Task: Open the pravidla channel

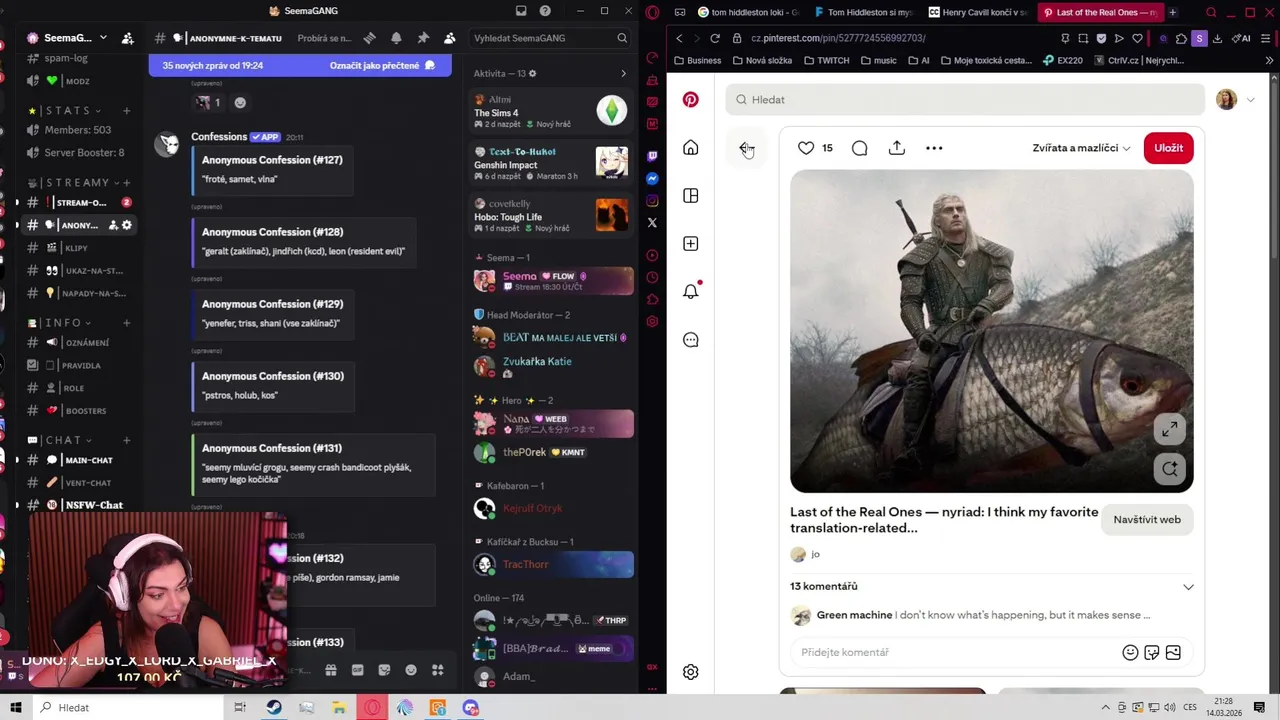Action: pos(80,365)
